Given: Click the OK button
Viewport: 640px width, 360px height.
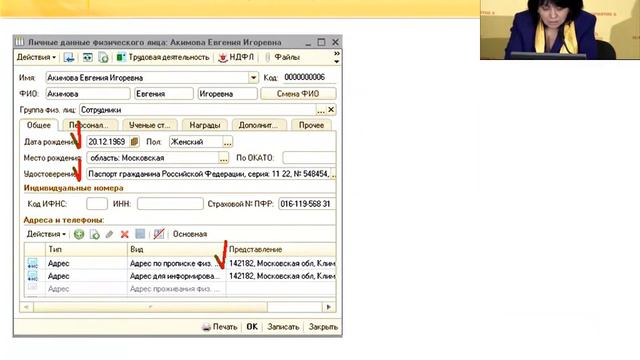Looking at the screenshot, I should point(252,327).
